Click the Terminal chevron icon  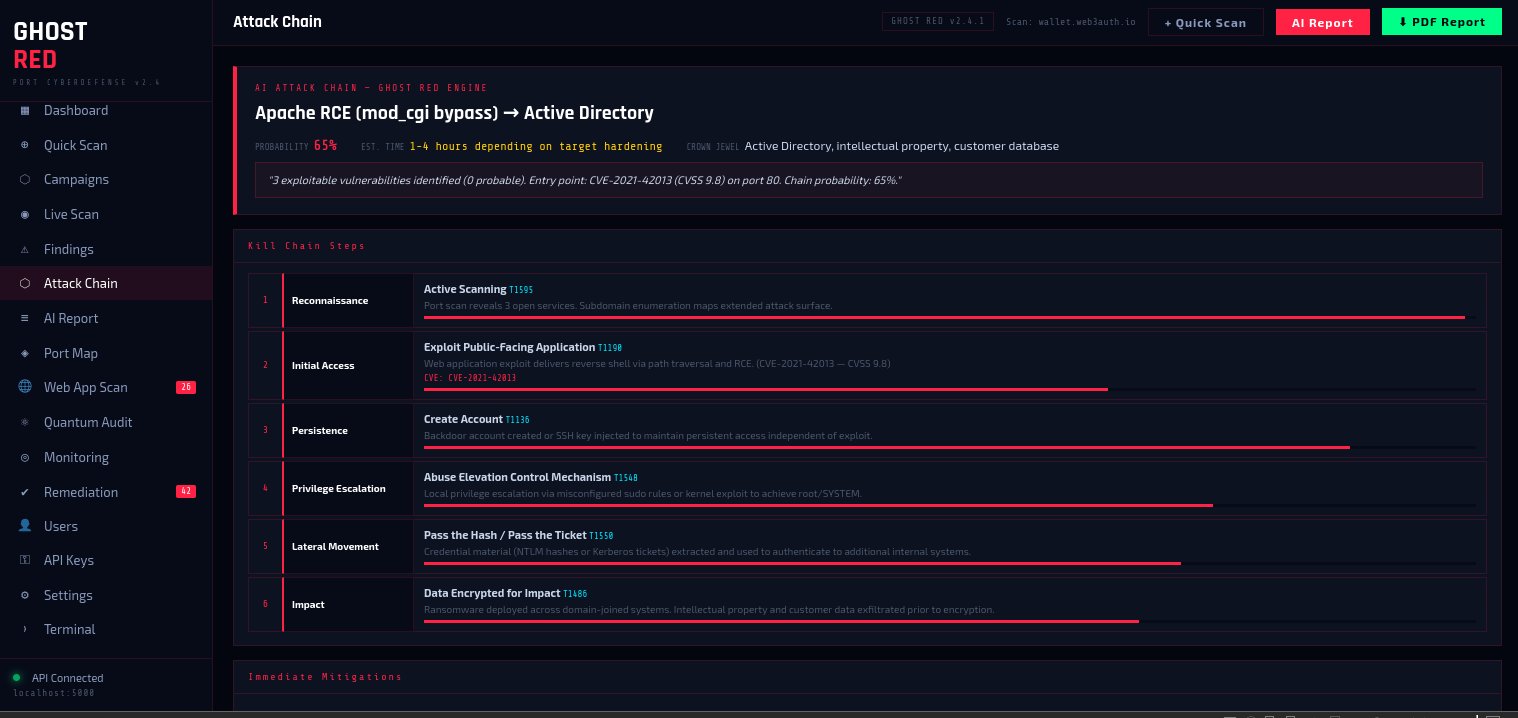(x=25, y=629)
